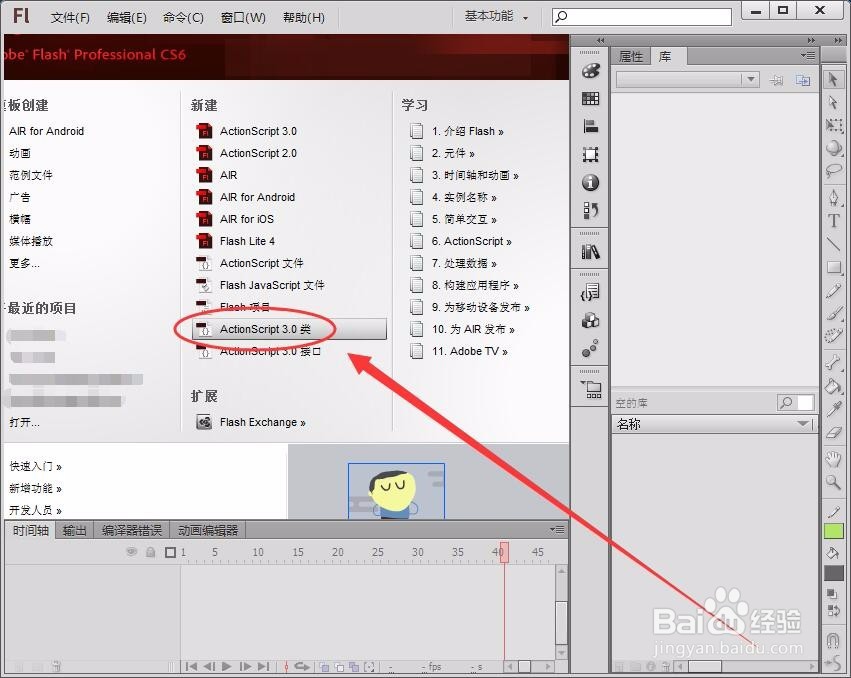Toggle Snap to Objects magnet
This screenshot has width=851, height=678.
833,641
